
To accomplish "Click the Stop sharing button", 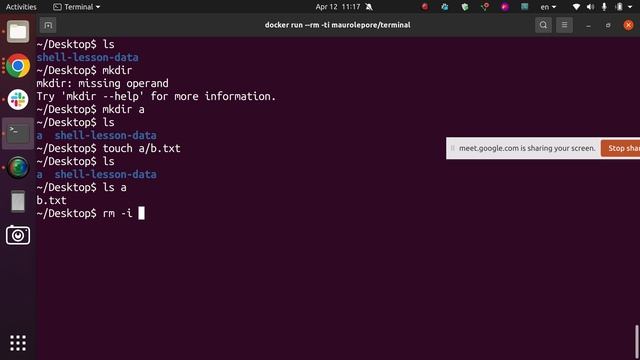I will point(620,148).
